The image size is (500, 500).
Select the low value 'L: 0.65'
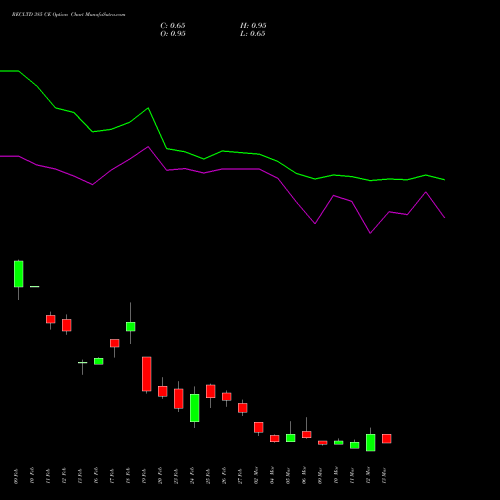click(253, 34)
